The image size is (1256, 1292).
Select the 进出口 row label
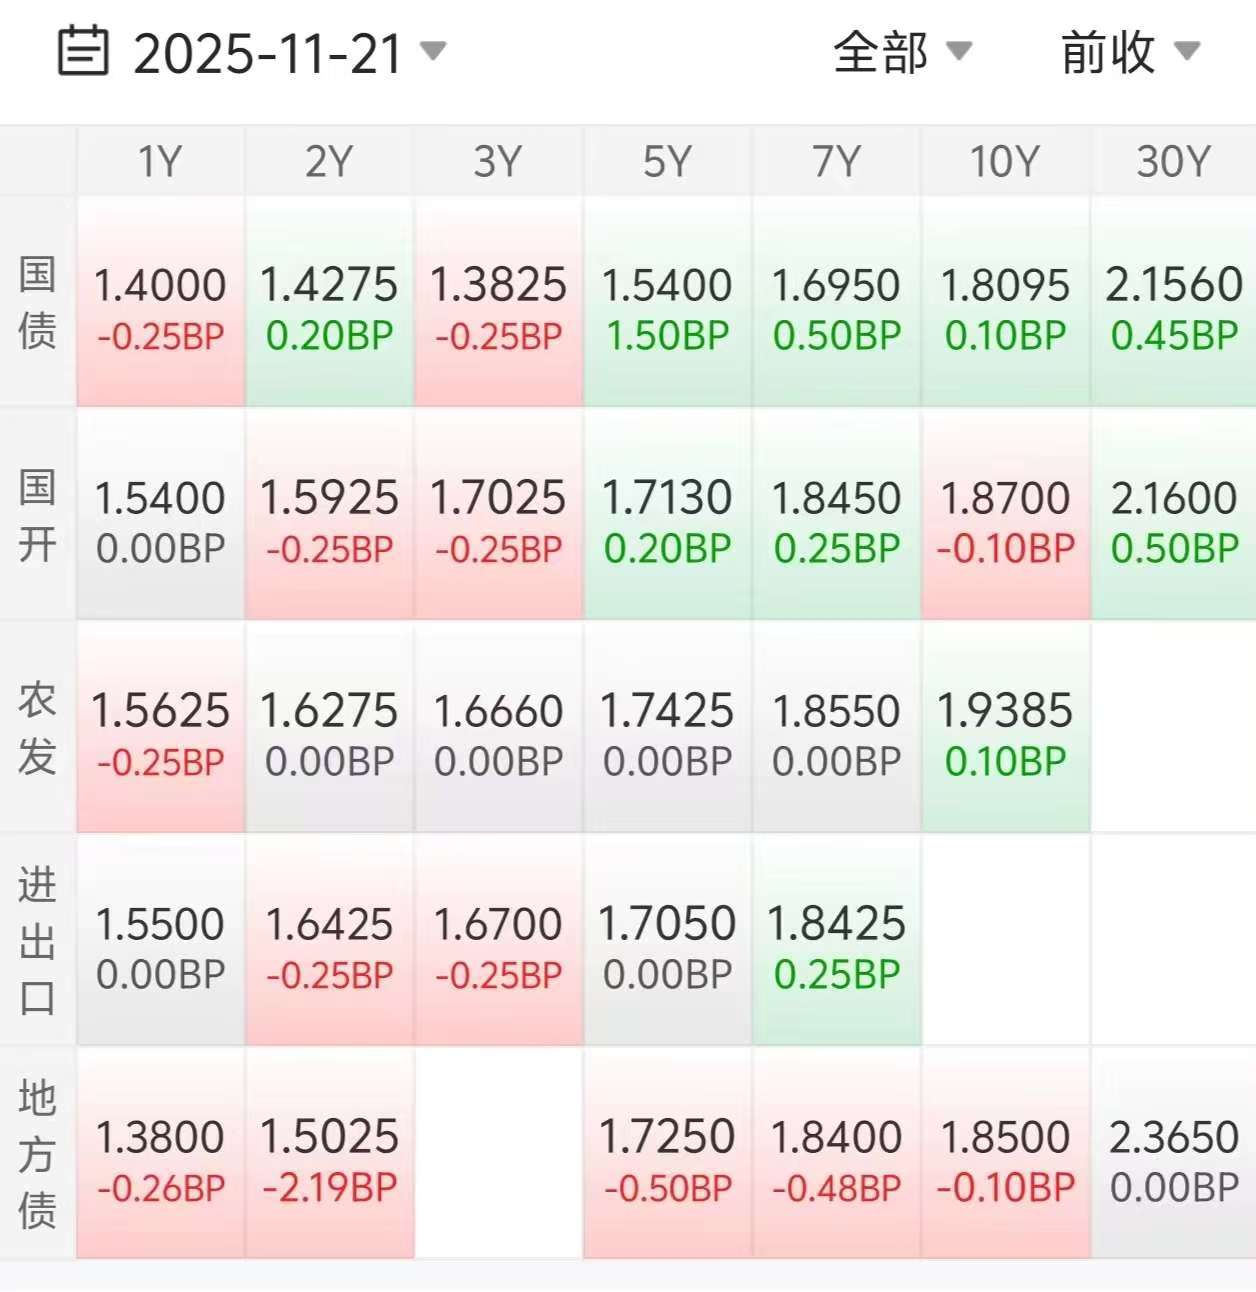point(37,941)
